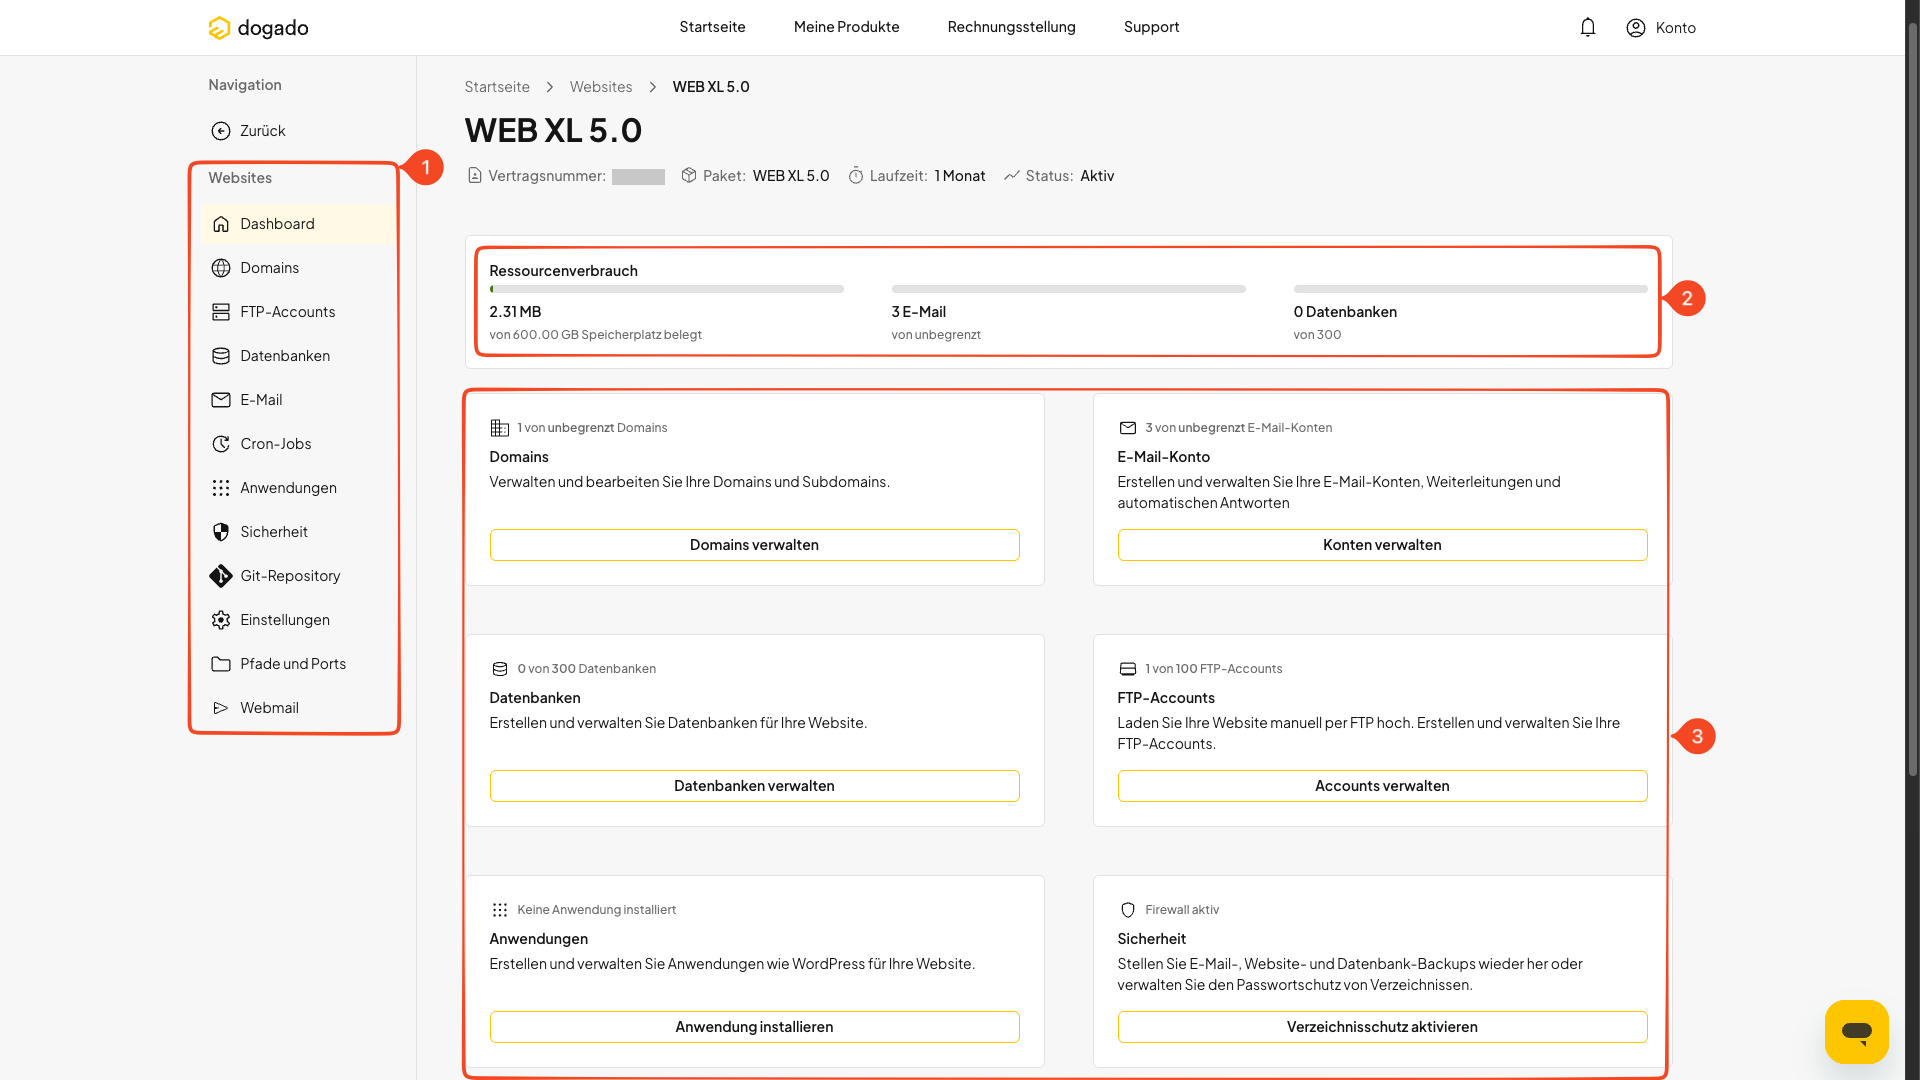
Task: Click the Sicherheit shield icon in sidebar
Action: coord(221,532)
